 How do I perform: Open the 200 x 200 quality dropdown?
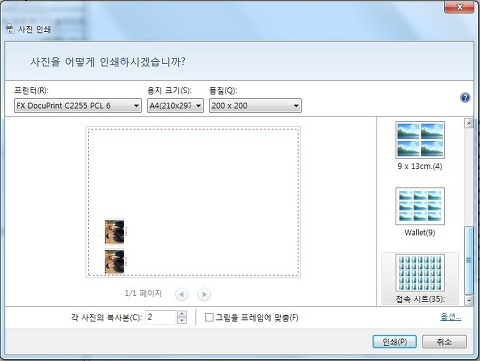point(255,106)
